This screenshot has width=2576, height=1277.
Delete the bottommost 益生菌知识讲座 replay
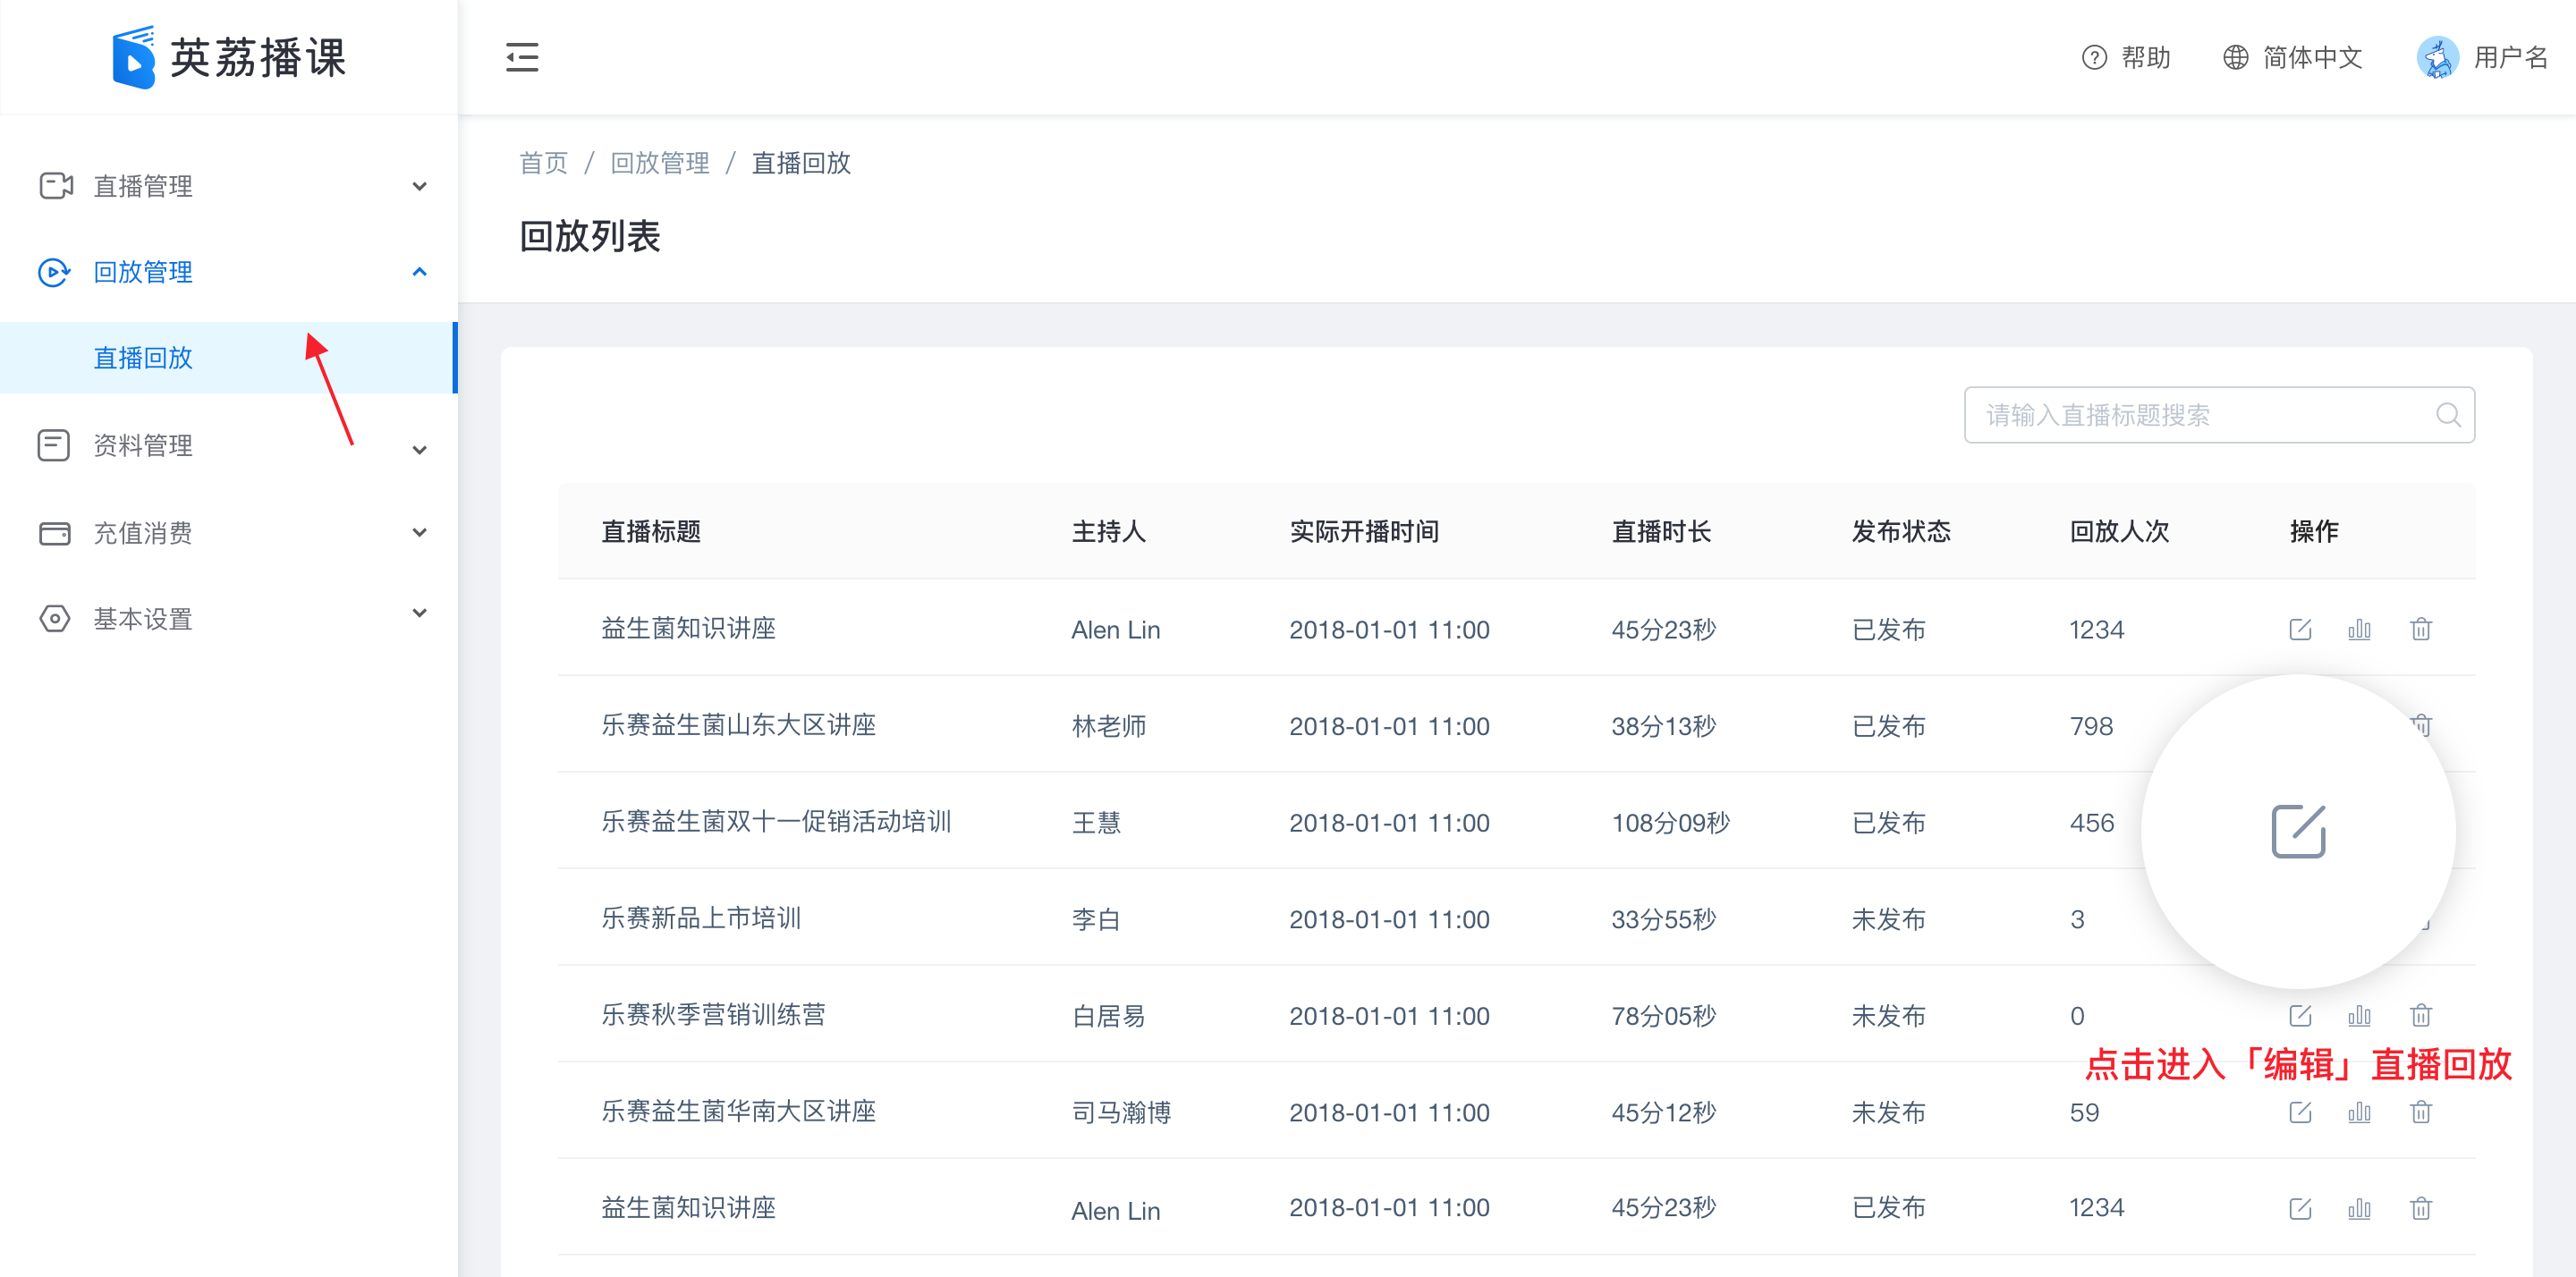(2421, 1209)
